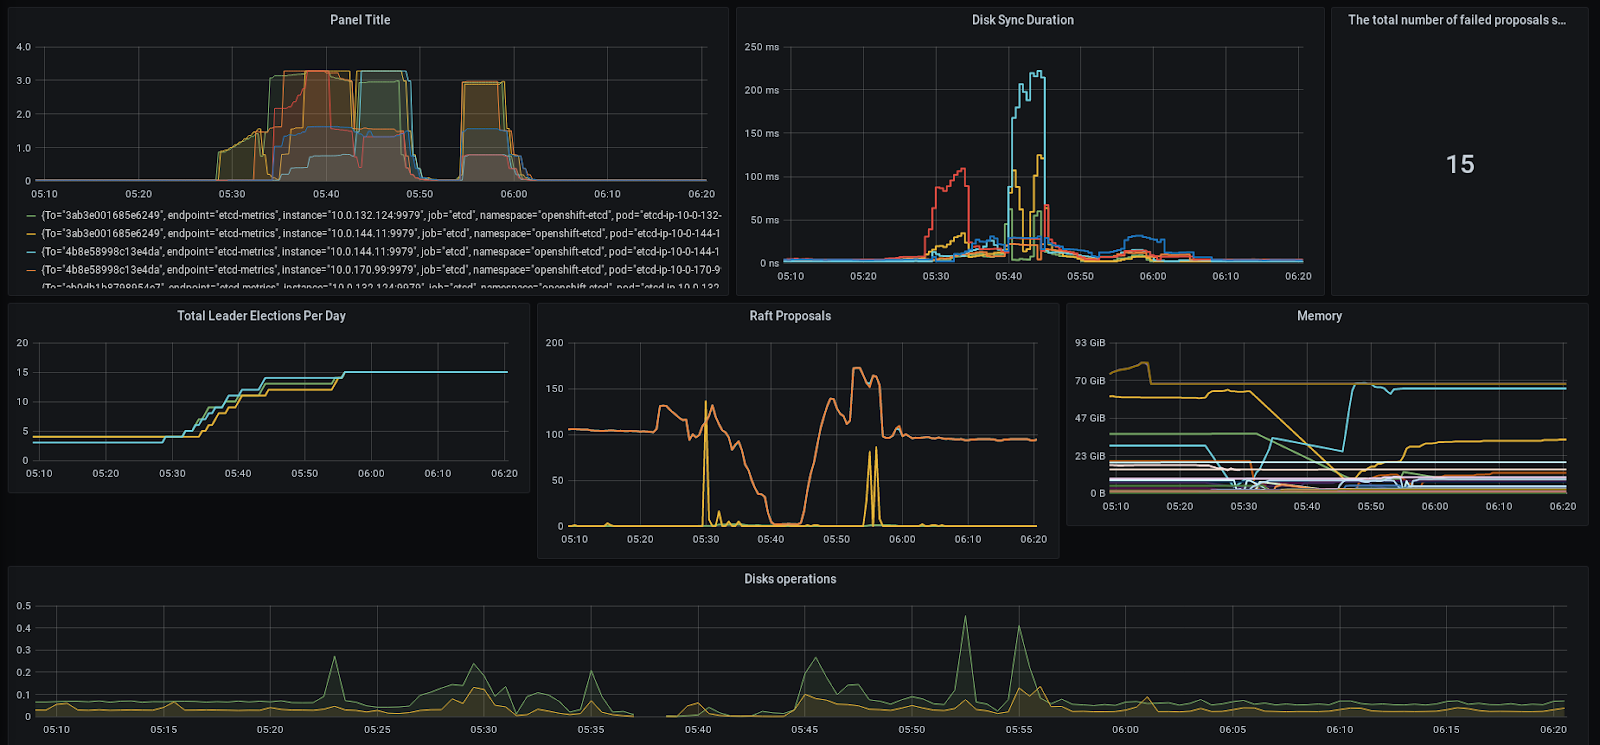Screen dimensions: 1600x745
Task: Click the blue legend swatch for 4b8e58998c13e4da series
Action: [x=31, y=252]
